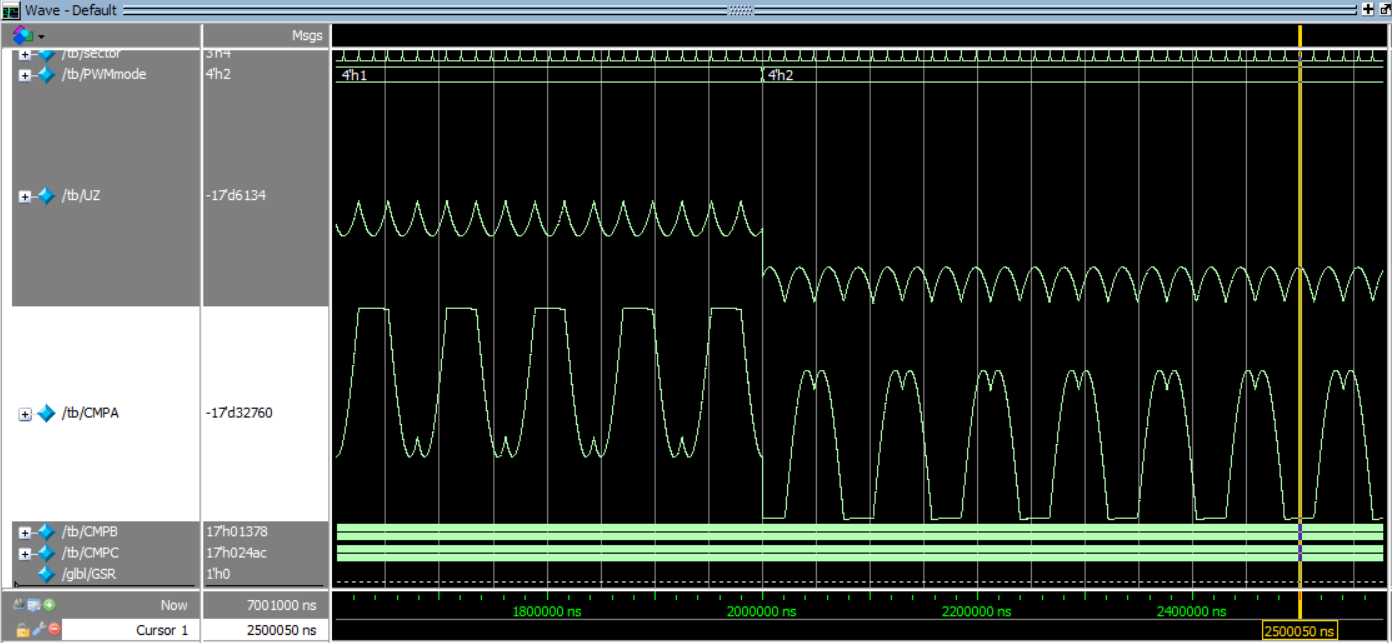Click the Now label

(x=173, y=605)
